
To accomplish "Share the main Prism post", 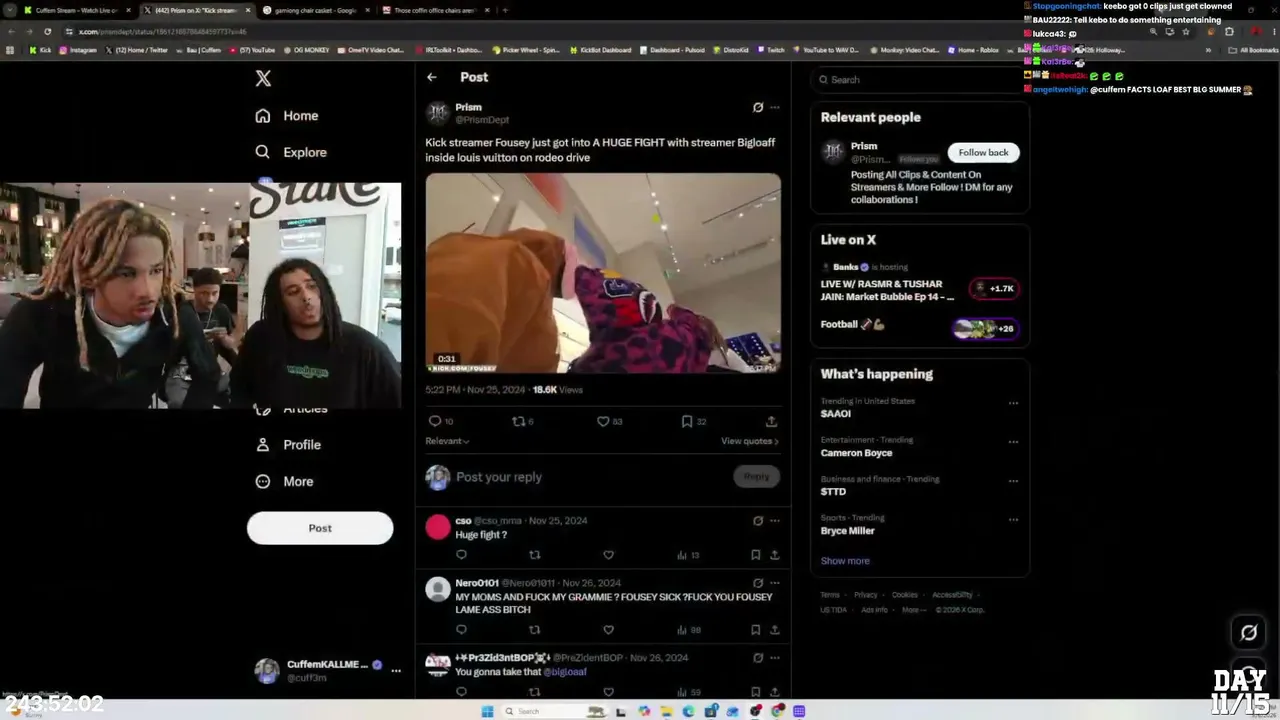I will click(771, 421).
